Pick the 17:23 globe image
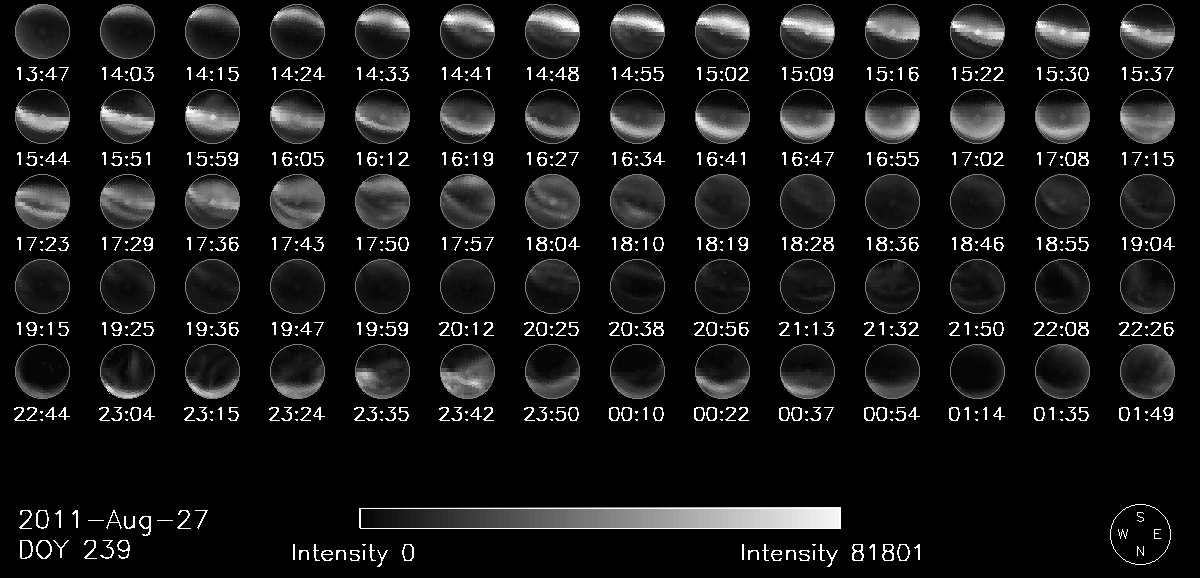 pos(42,202)
